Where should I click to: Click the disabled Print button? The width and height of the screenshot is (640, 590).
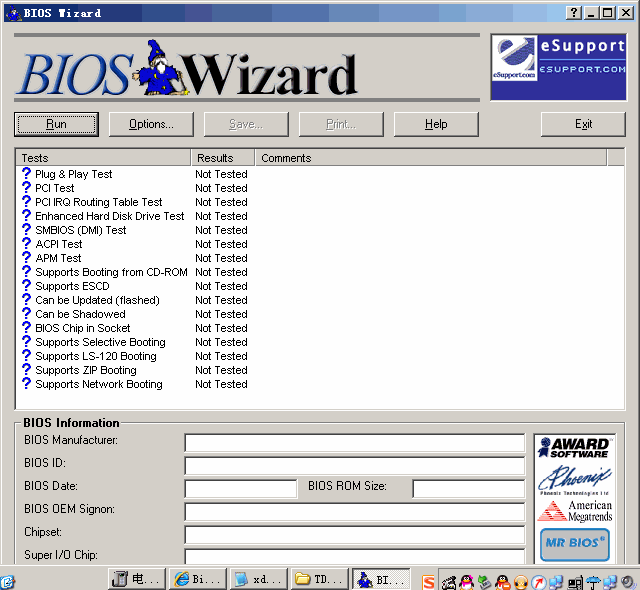[341, 124]
